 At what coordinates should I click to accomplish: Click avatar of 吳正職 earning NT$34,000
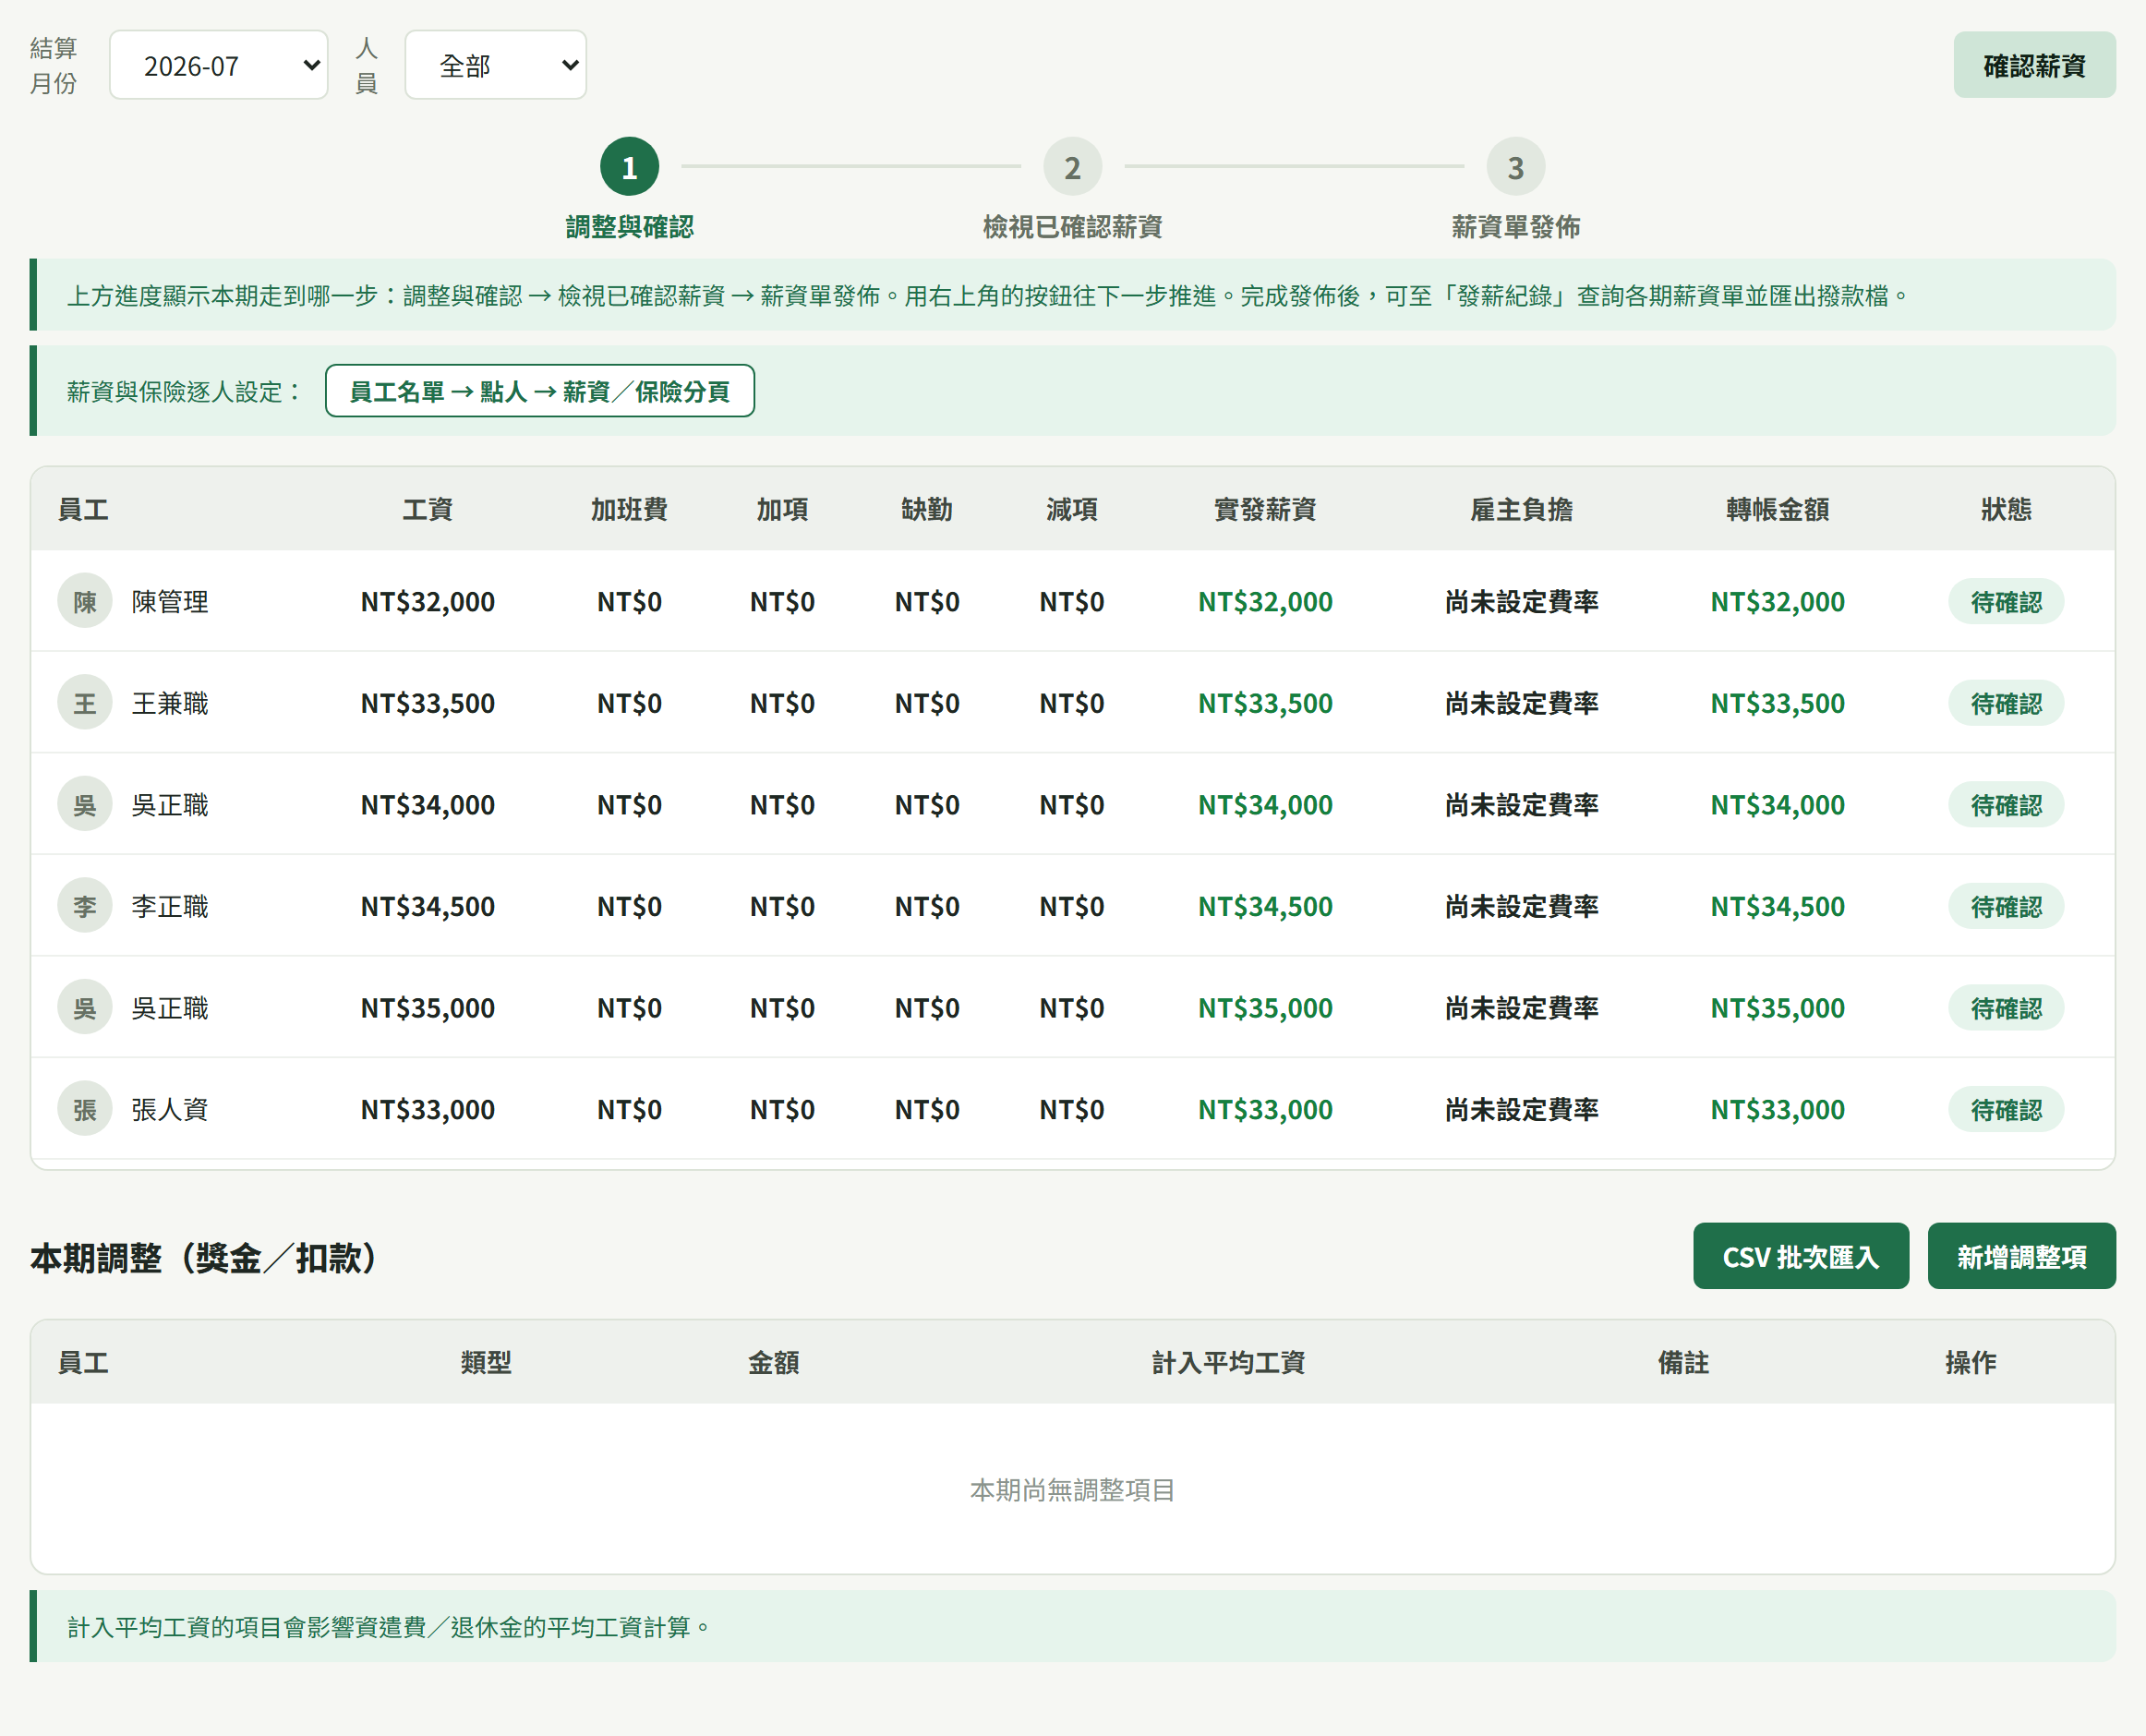[85, 804]
